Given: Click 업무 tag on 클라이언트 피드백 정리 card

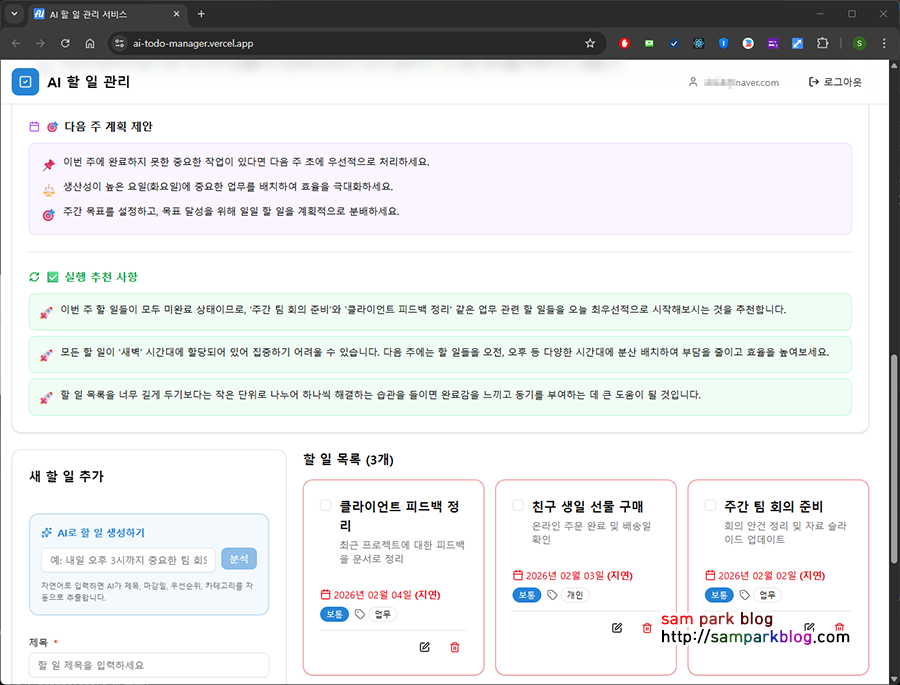Looking at the screenshot, I should point(382,614).
